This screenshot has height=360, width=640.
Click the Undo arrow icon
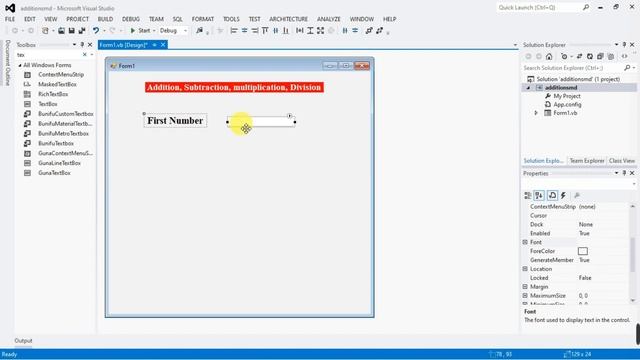[x=96, y=31]
